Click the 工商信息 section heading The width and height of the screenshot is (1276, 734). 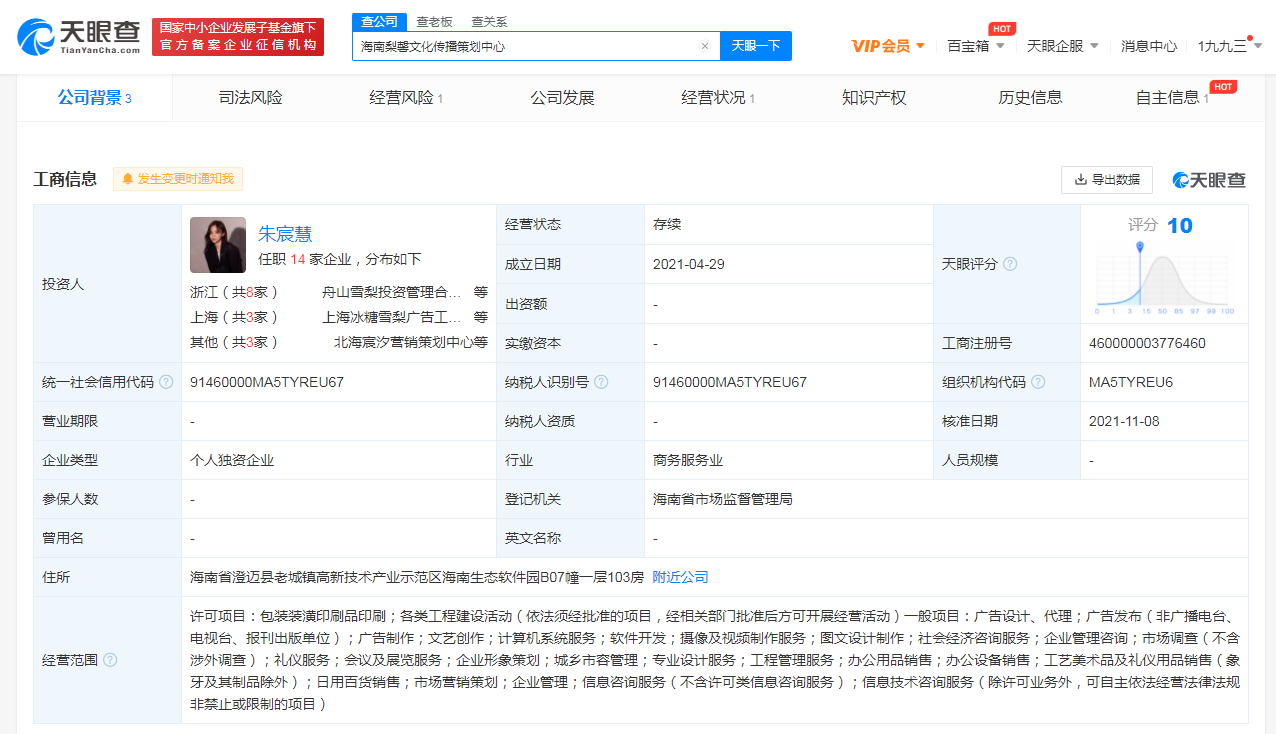coord(65,179)
